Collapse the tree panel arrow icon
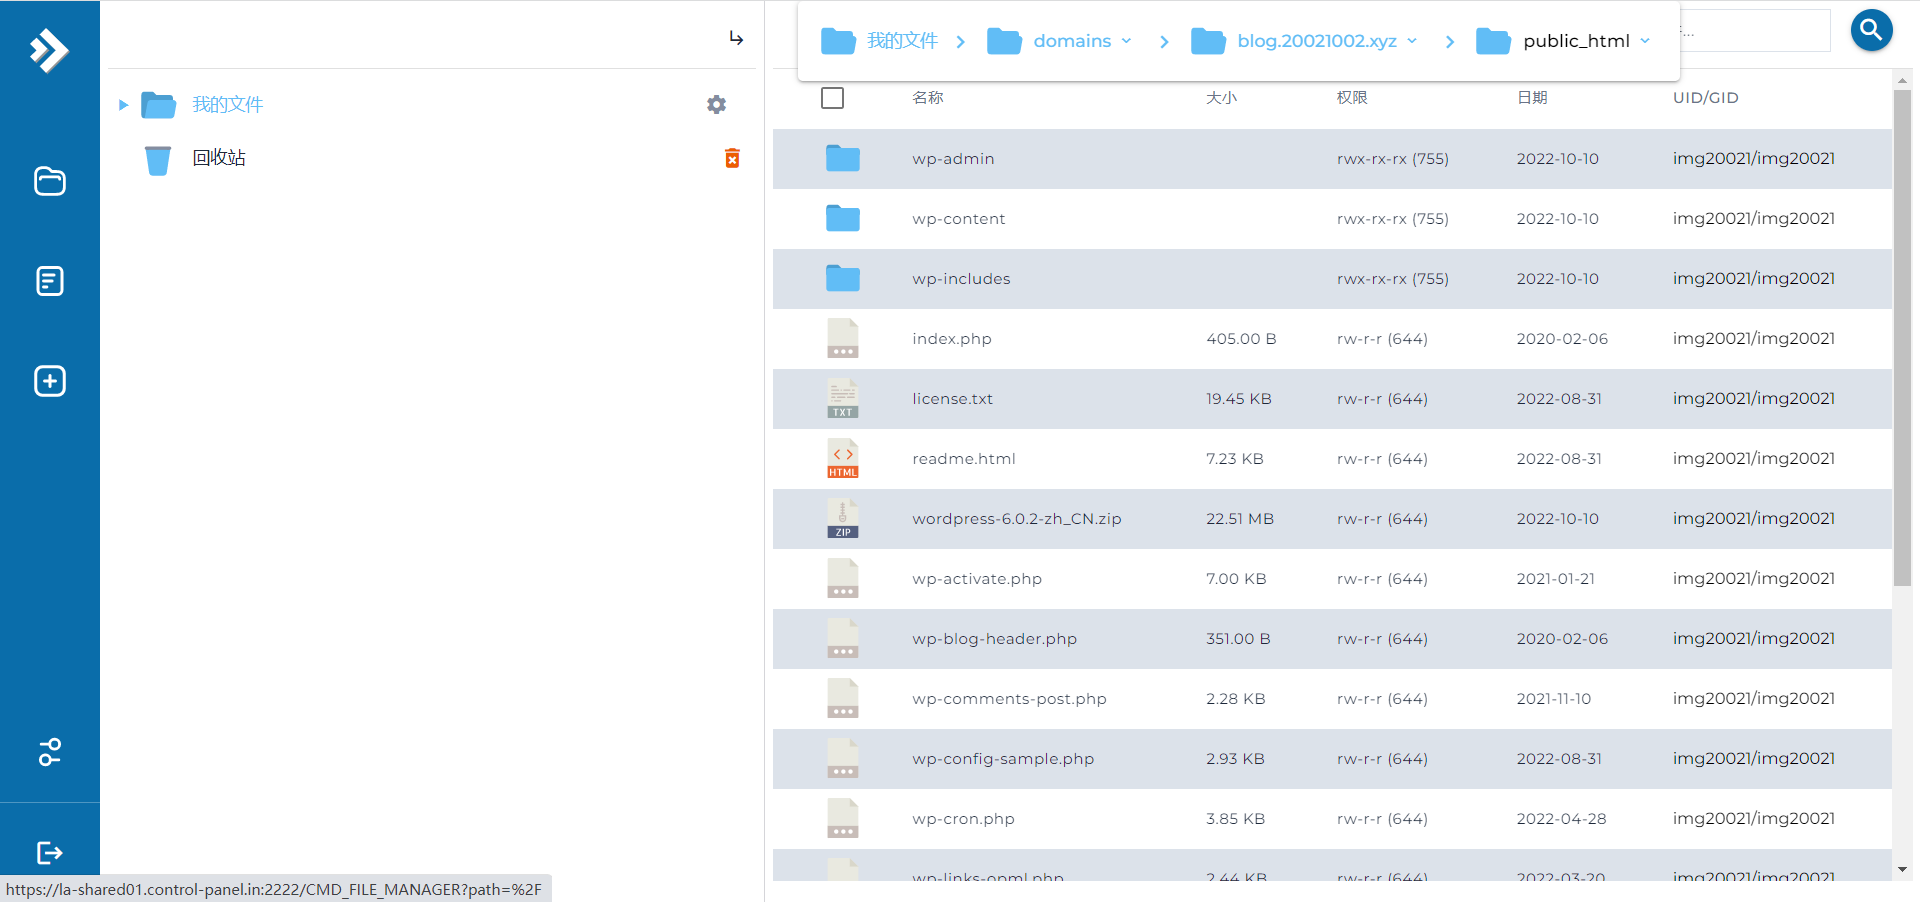The image size is (1920, 902). [736, 38]
